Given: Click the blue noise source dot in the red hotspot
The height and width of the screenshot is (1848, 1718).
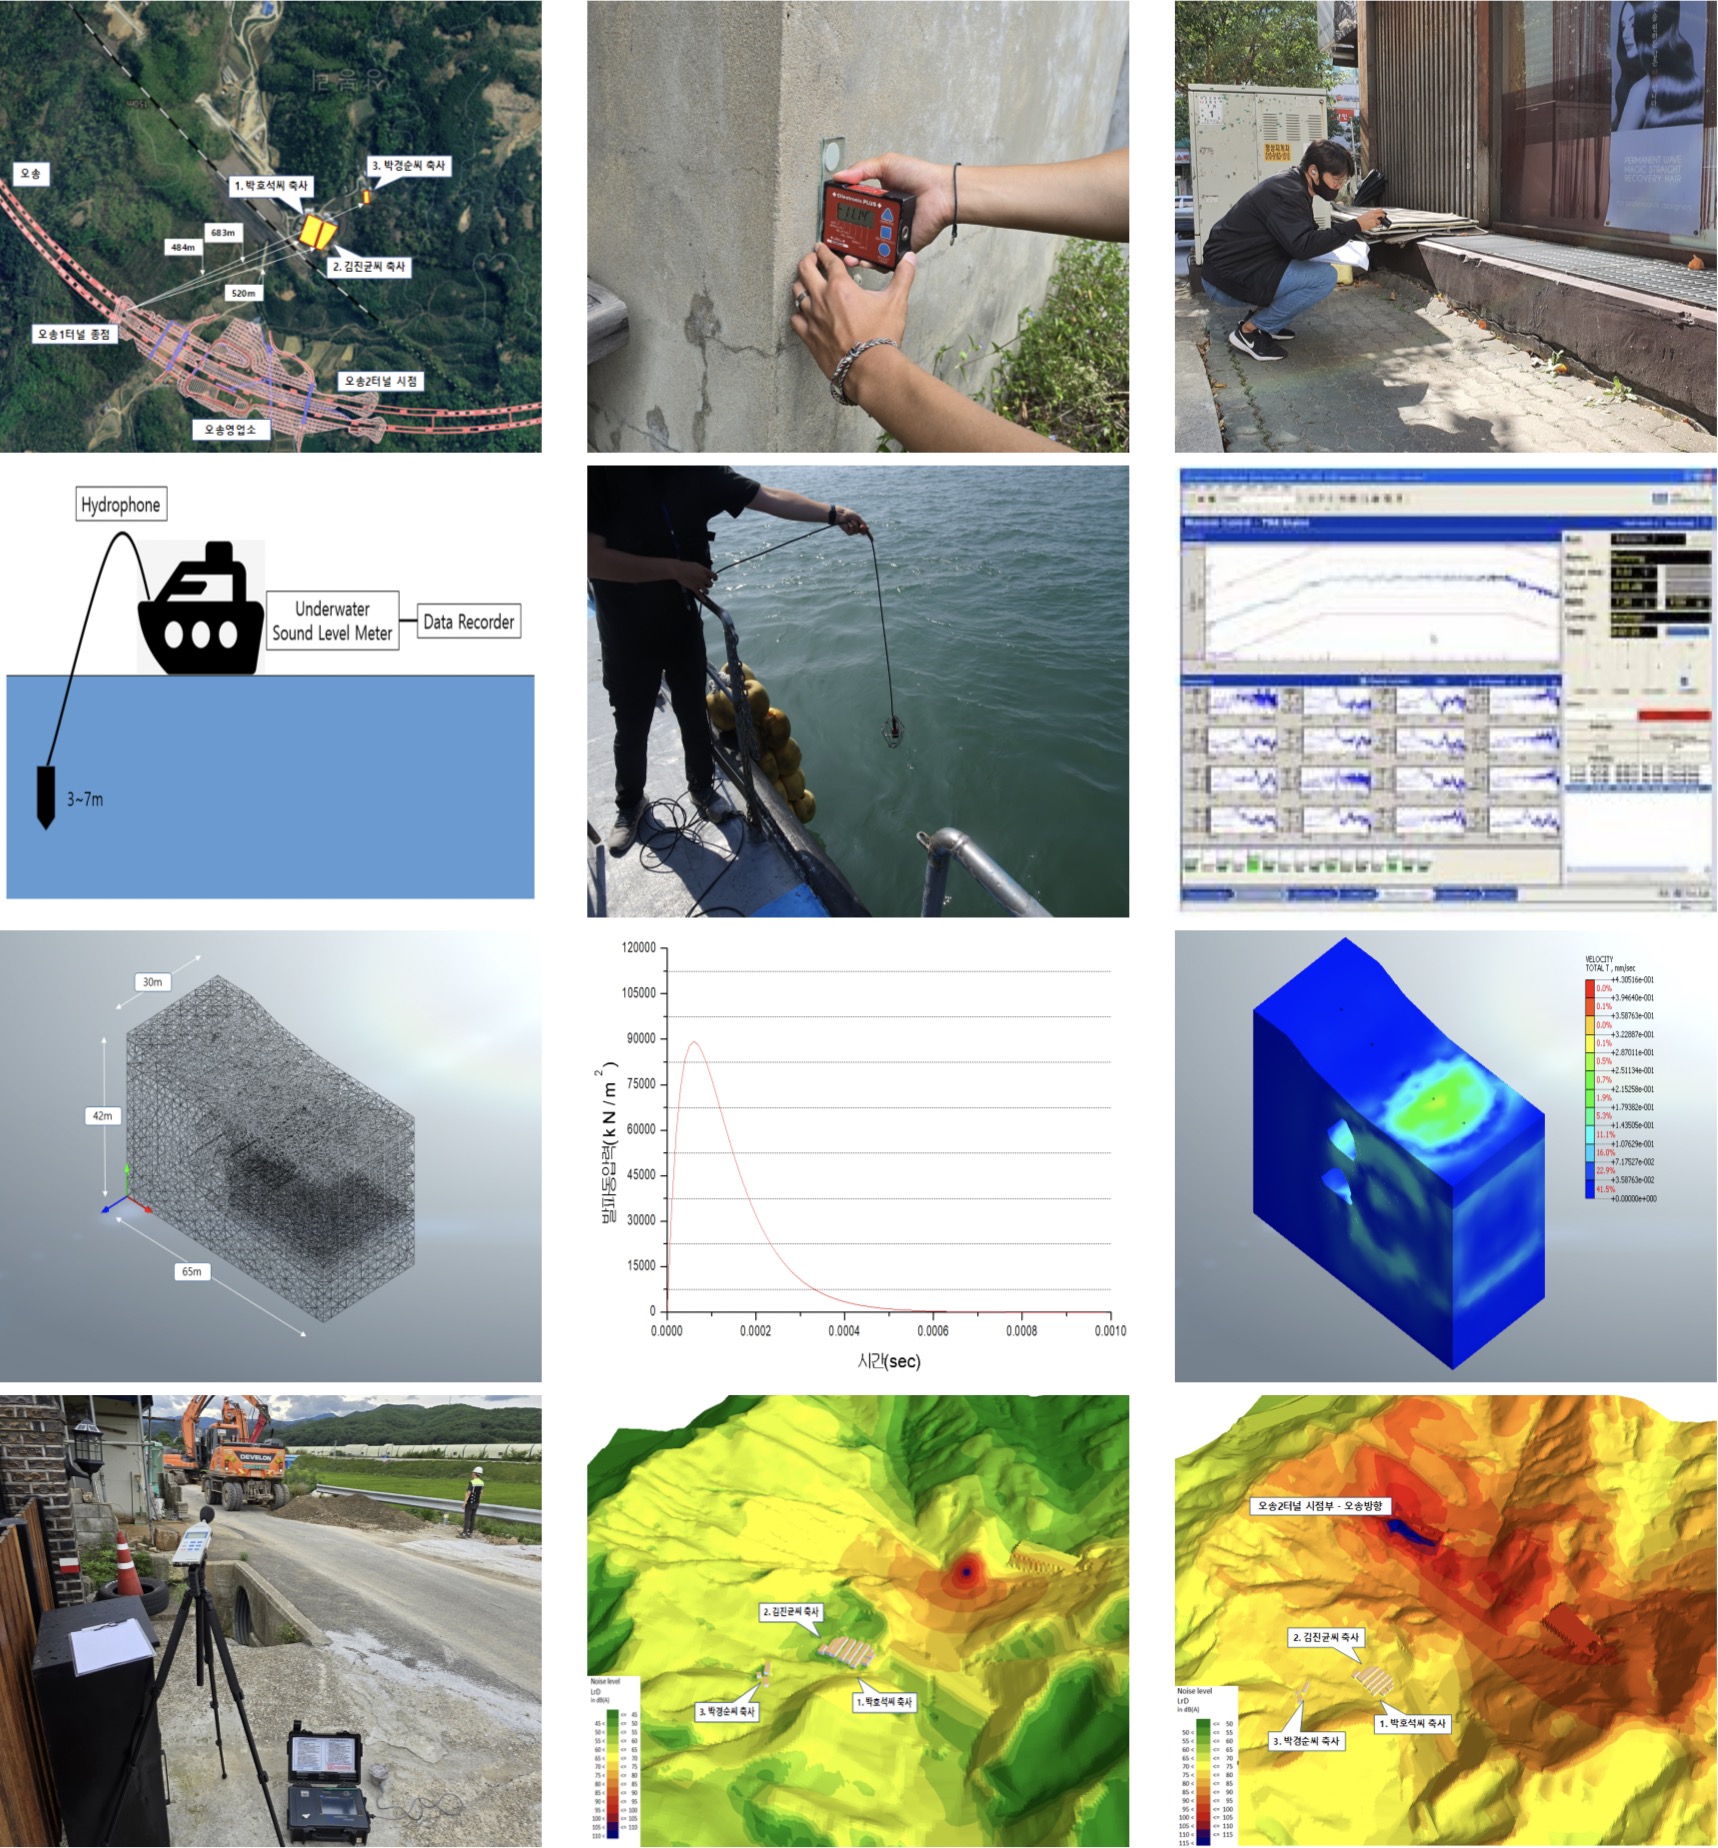Looking at the screenshot, I should click(x=965, y=1573).
